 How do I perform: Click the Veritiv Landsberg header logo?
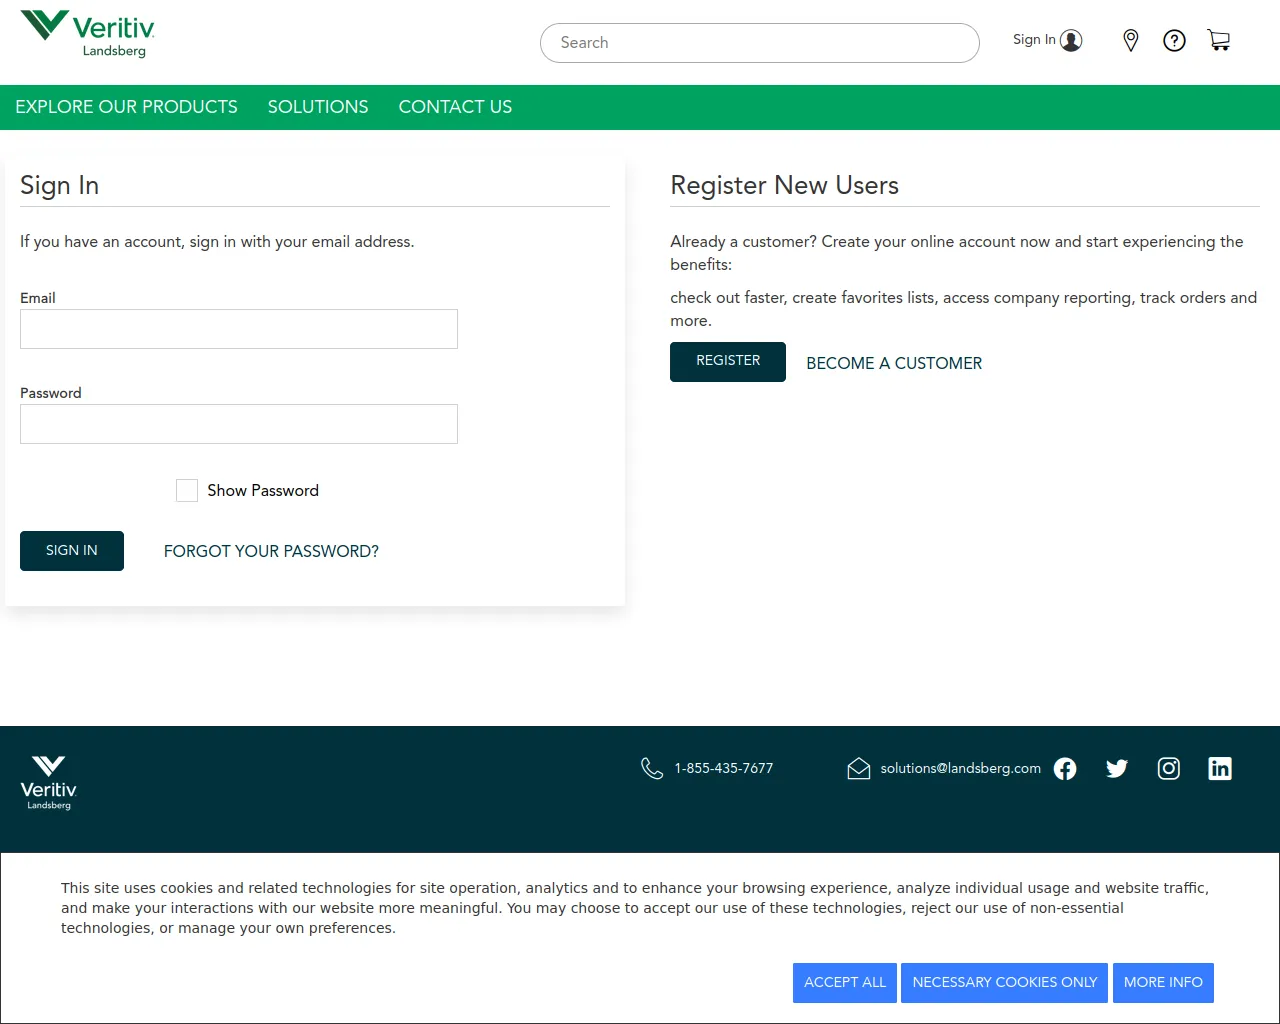point(88,34)
